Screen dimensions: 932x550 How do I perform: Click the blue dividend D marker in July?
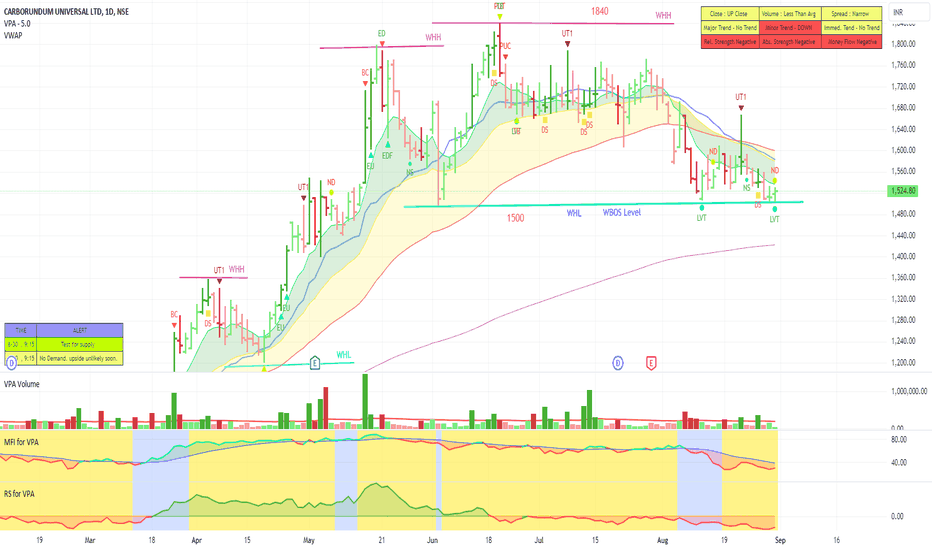(618, 363)
